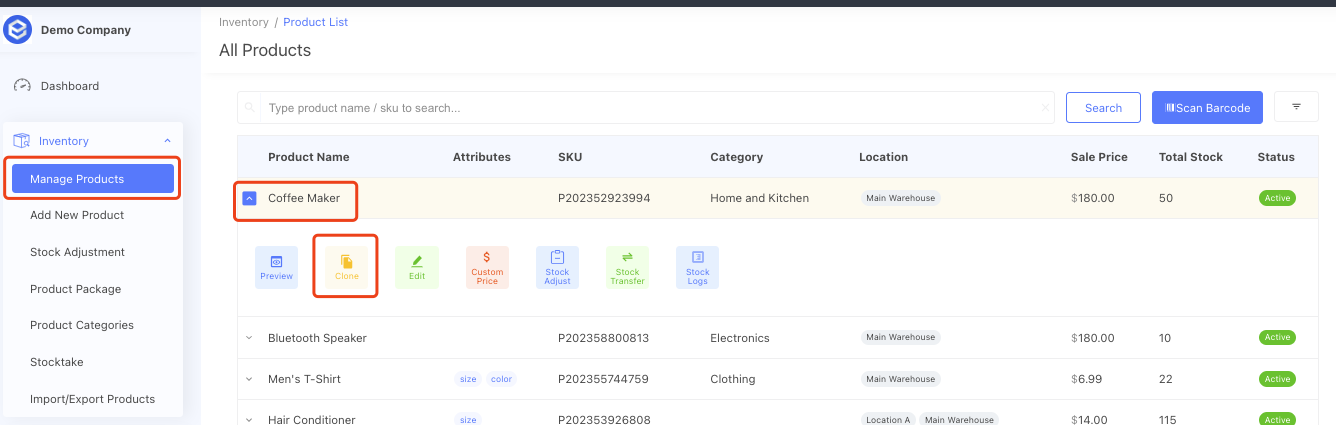Image resolution: width=1336 pixels, height=425 pixels.
Task: Click the Status column header
Action: (x=1276, y=157)
